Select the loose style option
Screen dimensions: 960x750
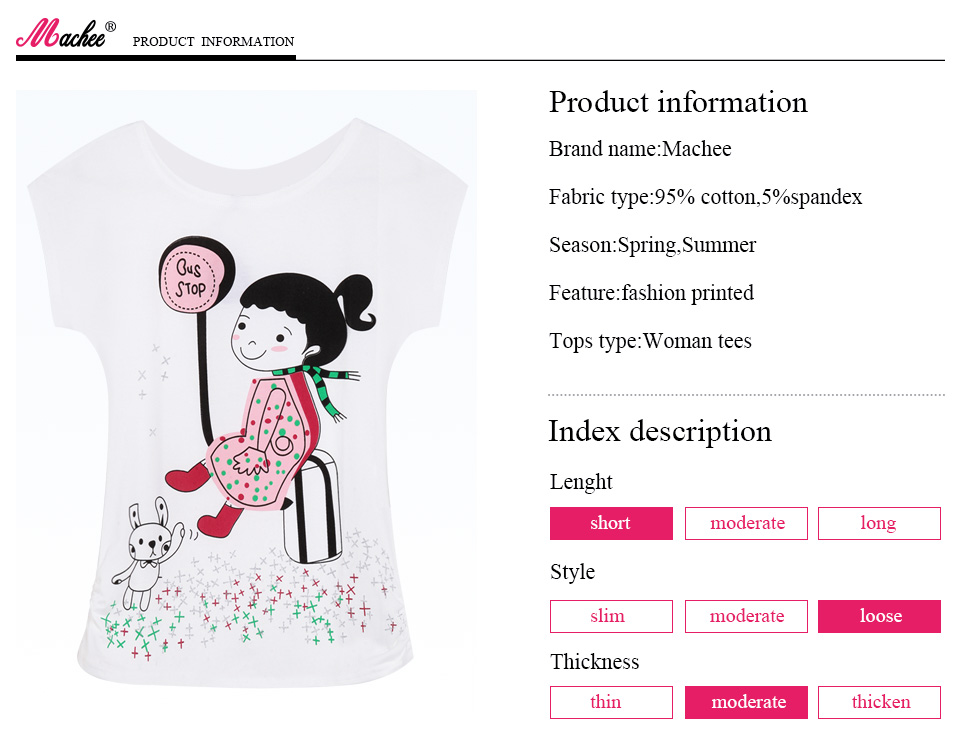[x=879, y=616]
